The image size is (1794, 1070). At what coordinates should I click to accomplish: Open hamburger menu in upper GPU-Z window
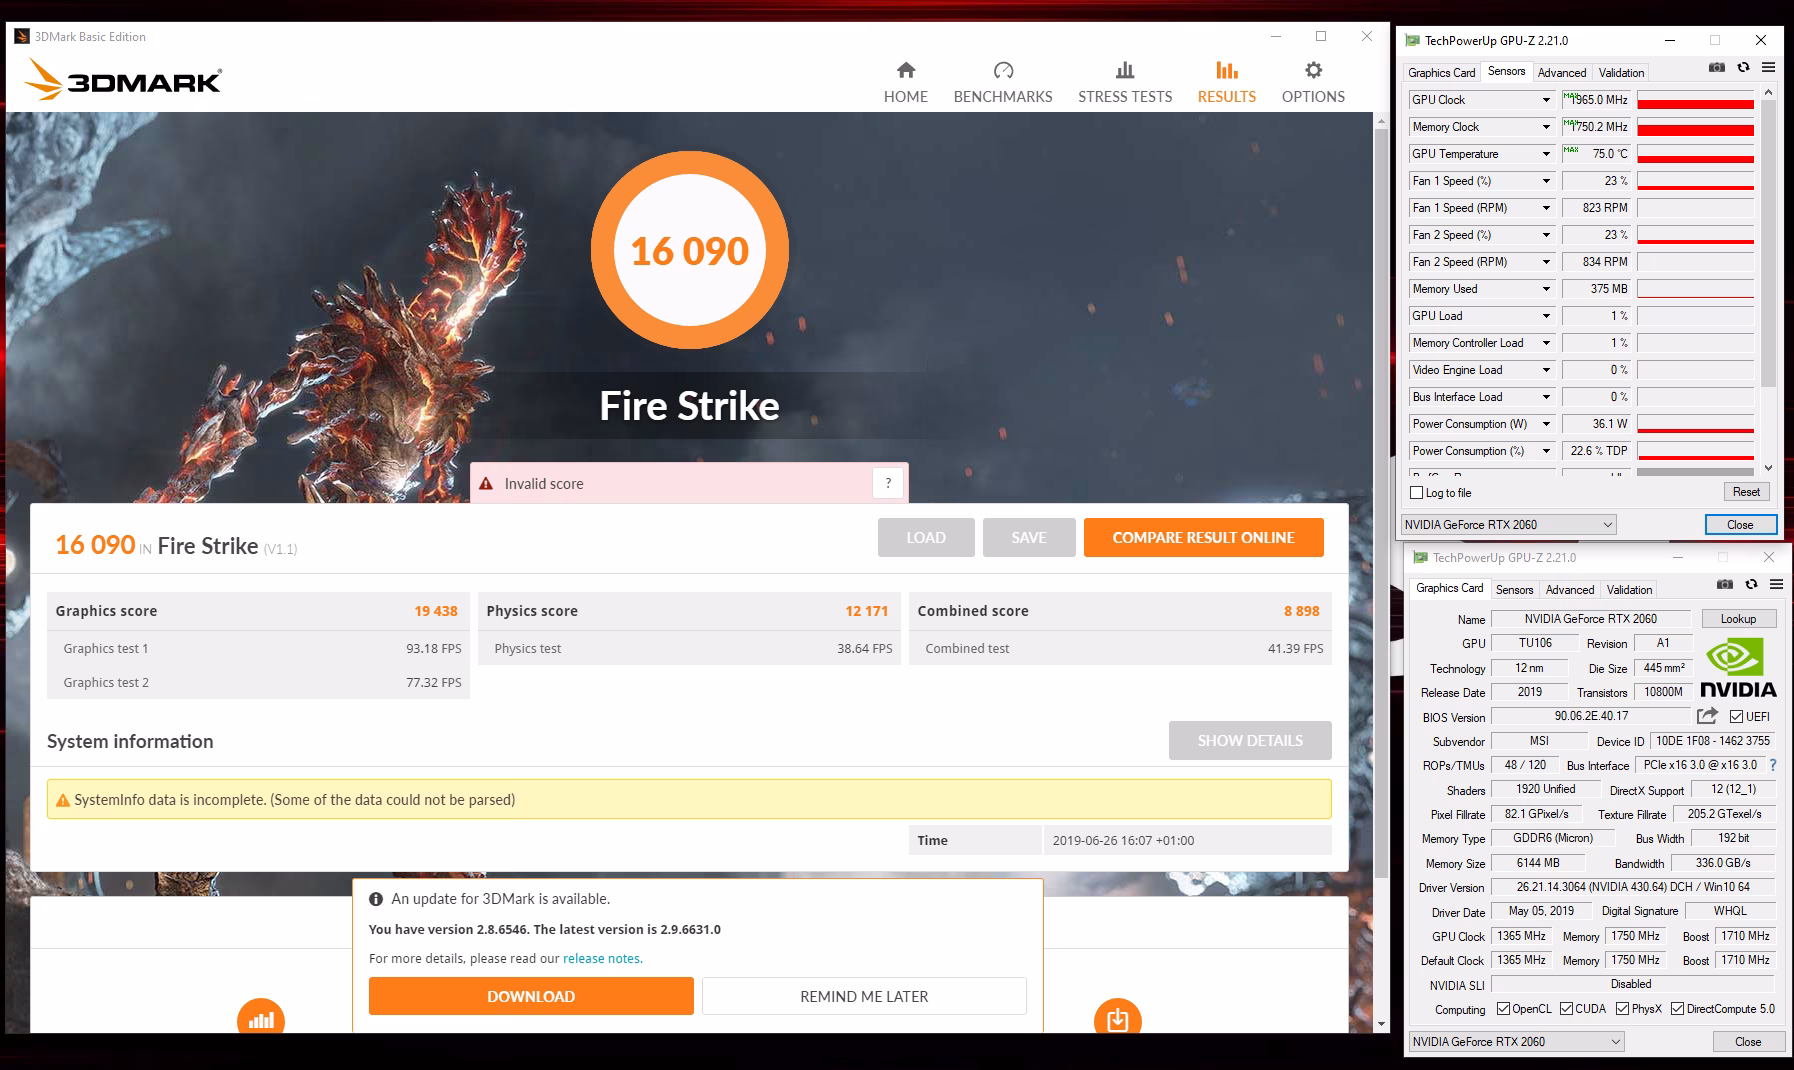click(1768, 67)
